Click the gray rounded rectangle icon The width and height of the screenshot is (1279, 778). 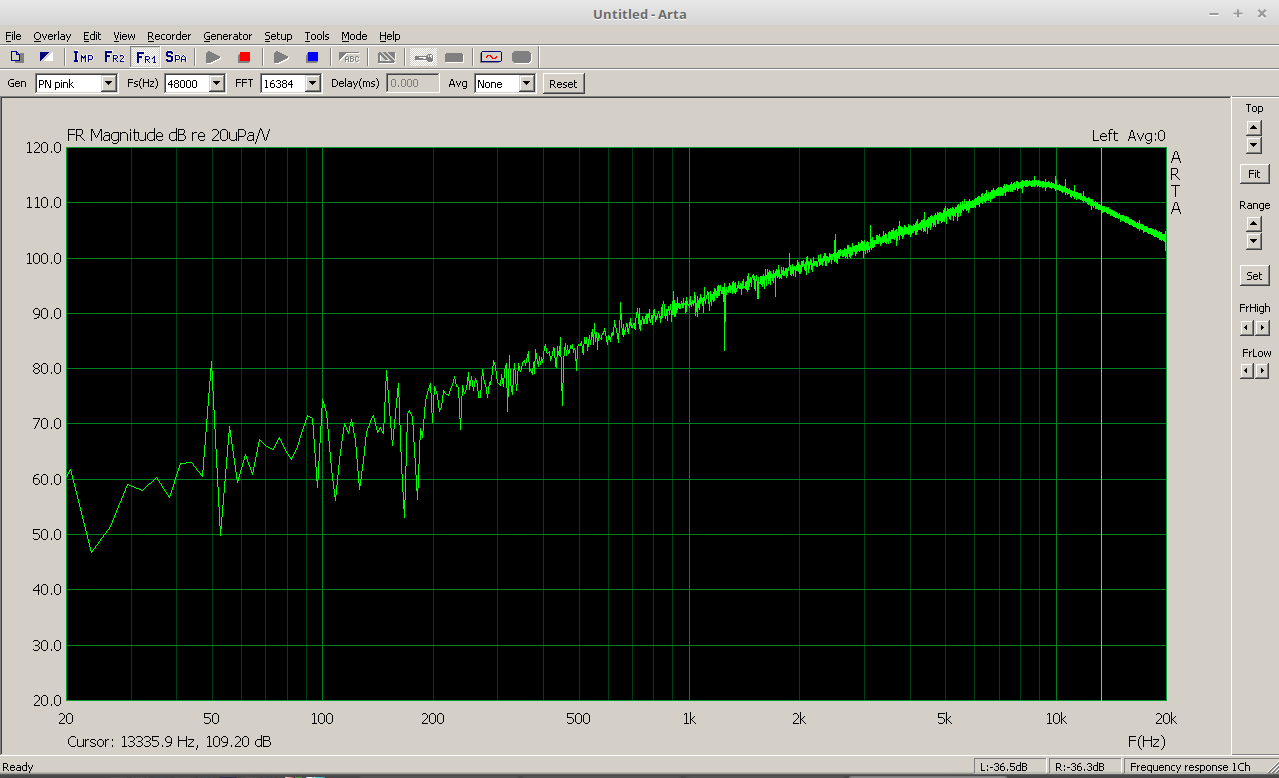click(x=522, y=57)
